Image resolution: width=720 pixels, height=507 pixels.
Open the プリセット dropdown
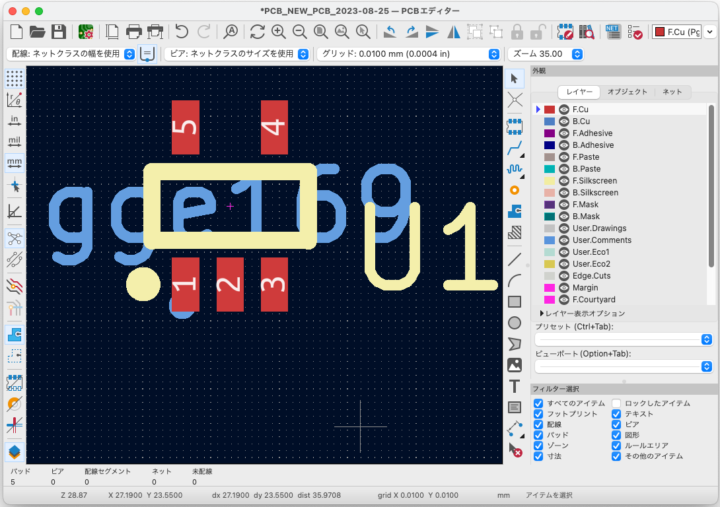coord(621,339)
